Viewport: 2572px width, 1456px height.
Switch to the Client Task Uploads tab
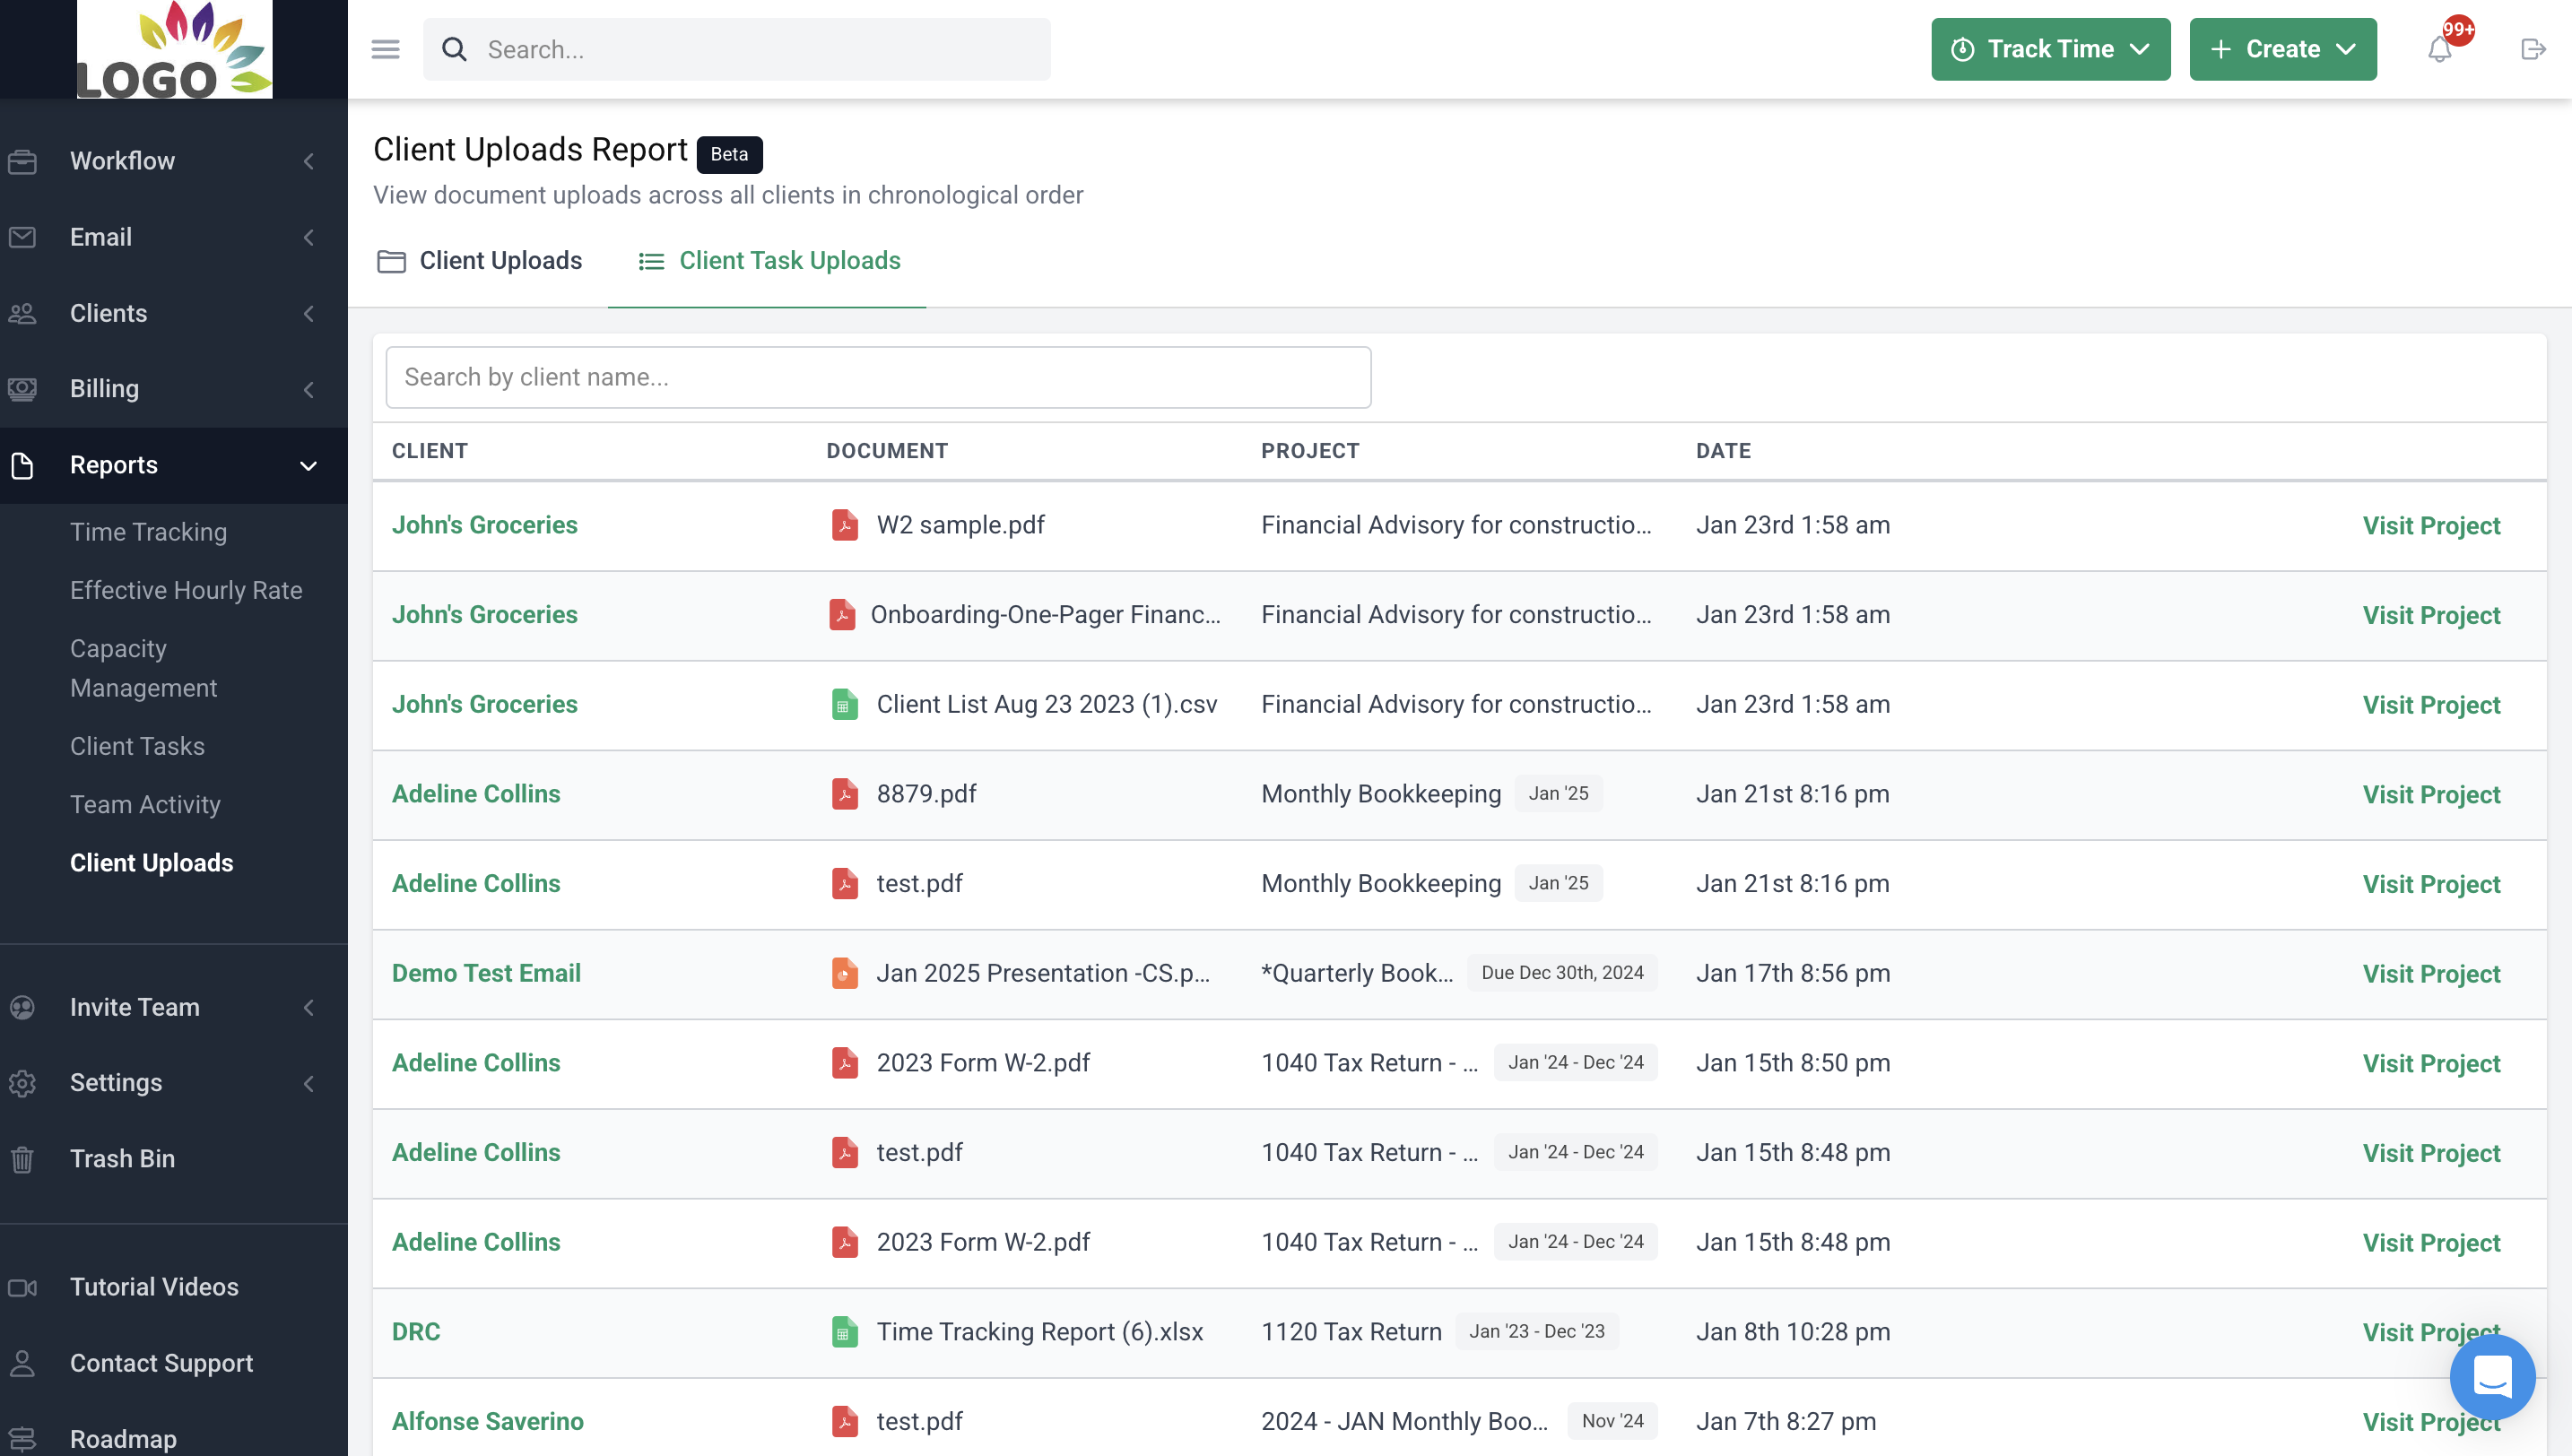[767, 261]
